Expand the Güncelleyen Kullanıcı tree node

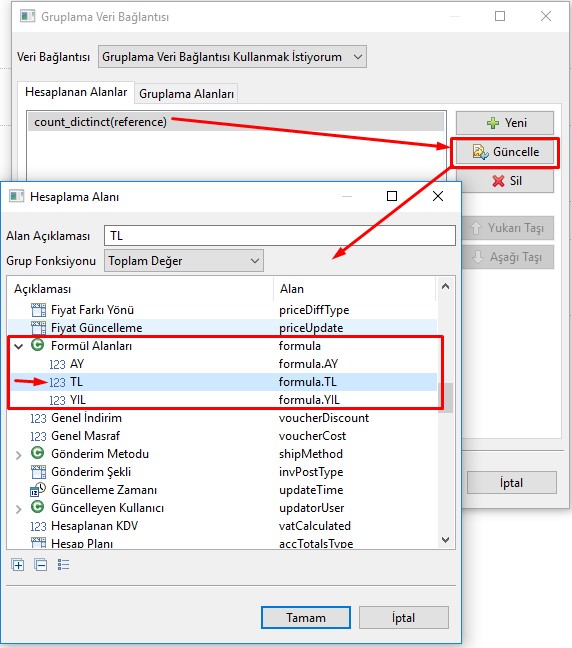[19, 509]
